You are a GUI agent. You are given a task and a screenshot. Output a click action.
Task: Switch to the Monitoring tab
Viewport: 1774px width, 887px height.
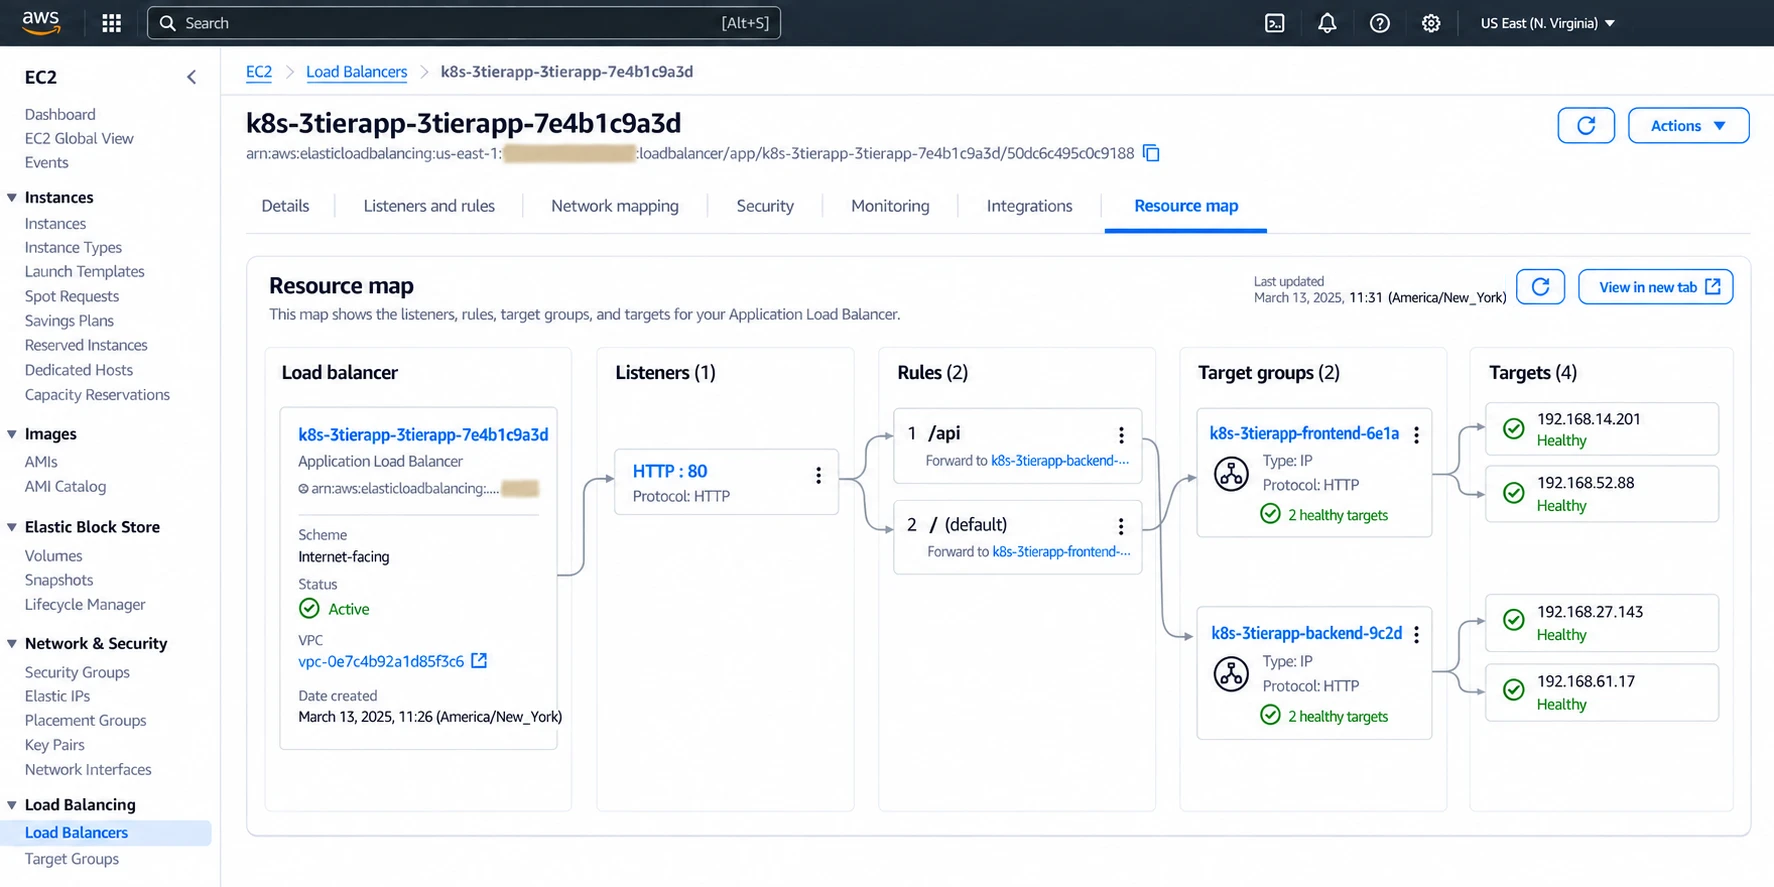(x=890, y=206)
